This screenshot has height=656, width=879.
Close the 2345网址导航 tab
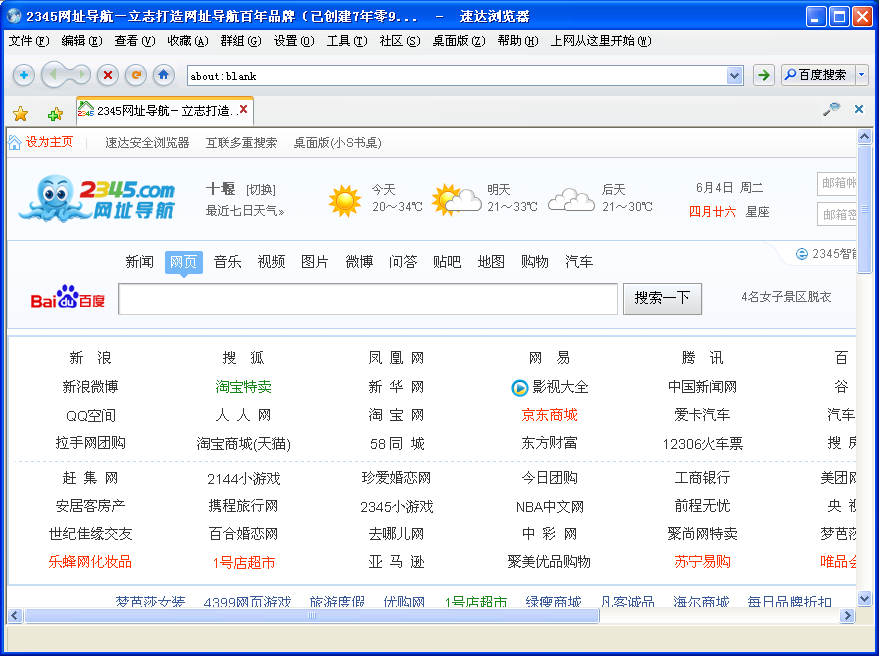pos(243,110)
